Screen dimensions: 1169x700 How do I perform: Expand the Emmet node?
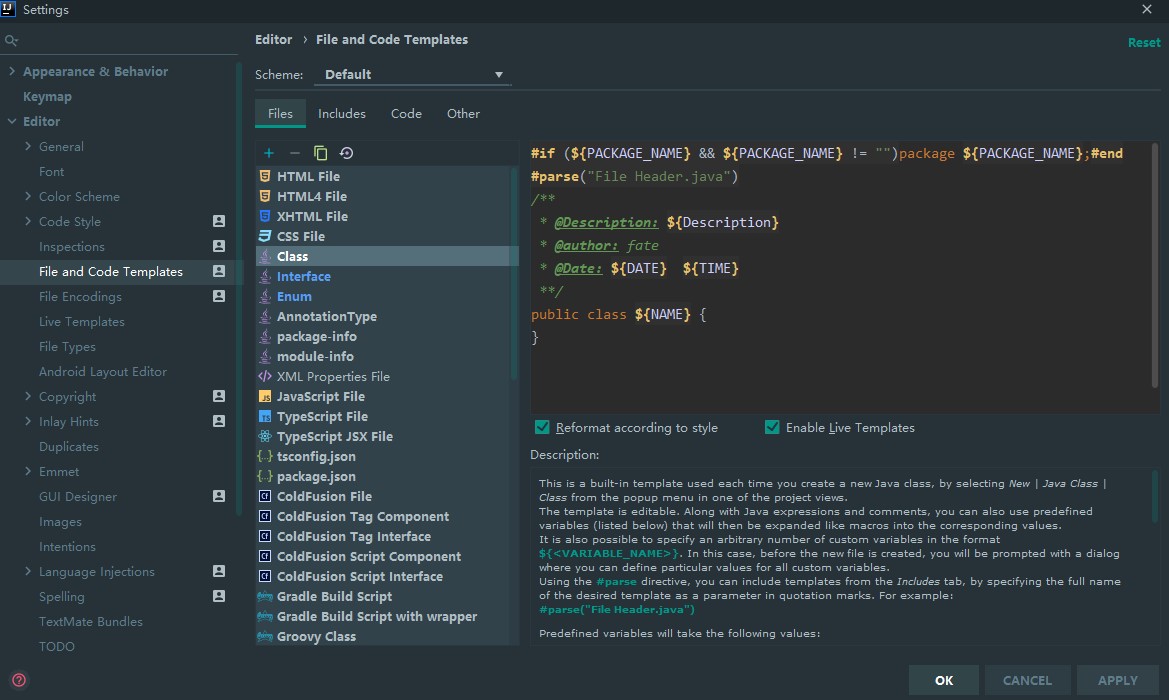28,471
